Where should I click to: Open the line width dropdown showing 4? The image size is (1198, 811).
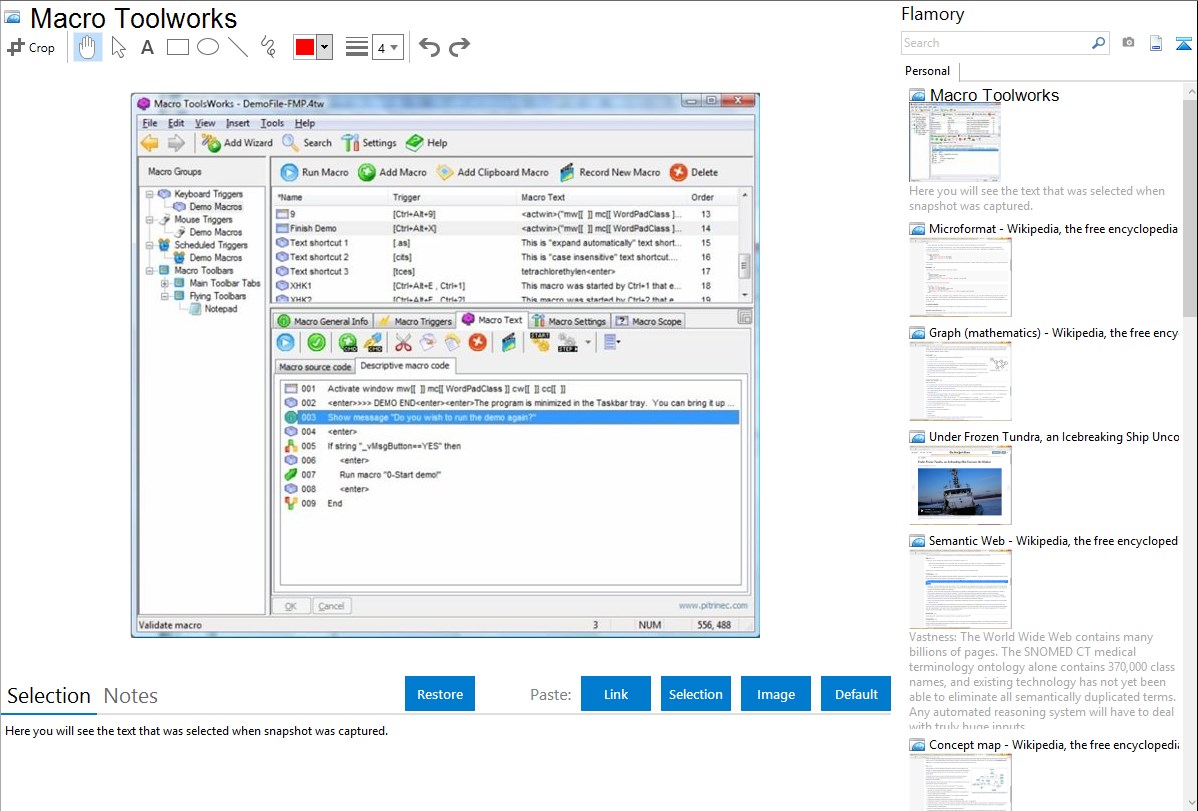point(387,48)
